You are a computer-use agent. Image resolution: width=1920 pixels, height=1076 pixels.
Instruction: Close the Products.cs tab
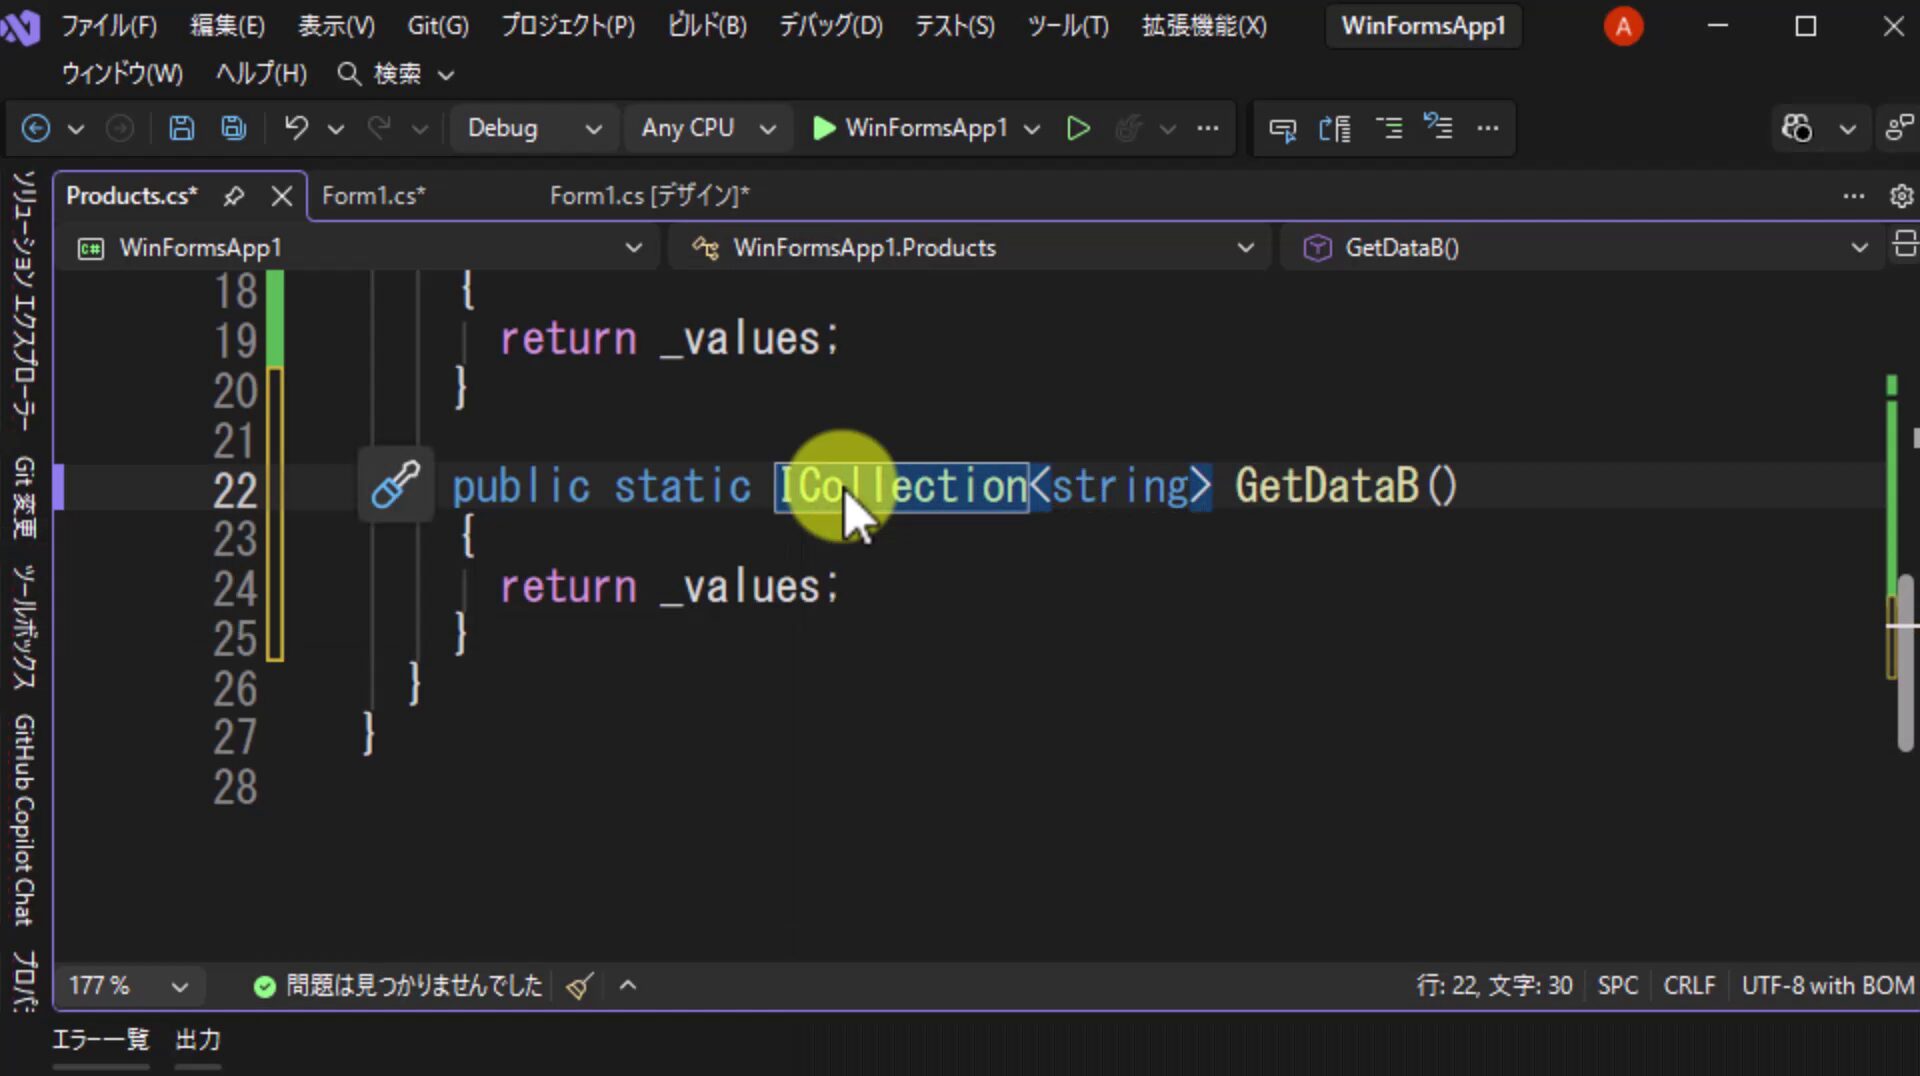(x=282, y=196)
